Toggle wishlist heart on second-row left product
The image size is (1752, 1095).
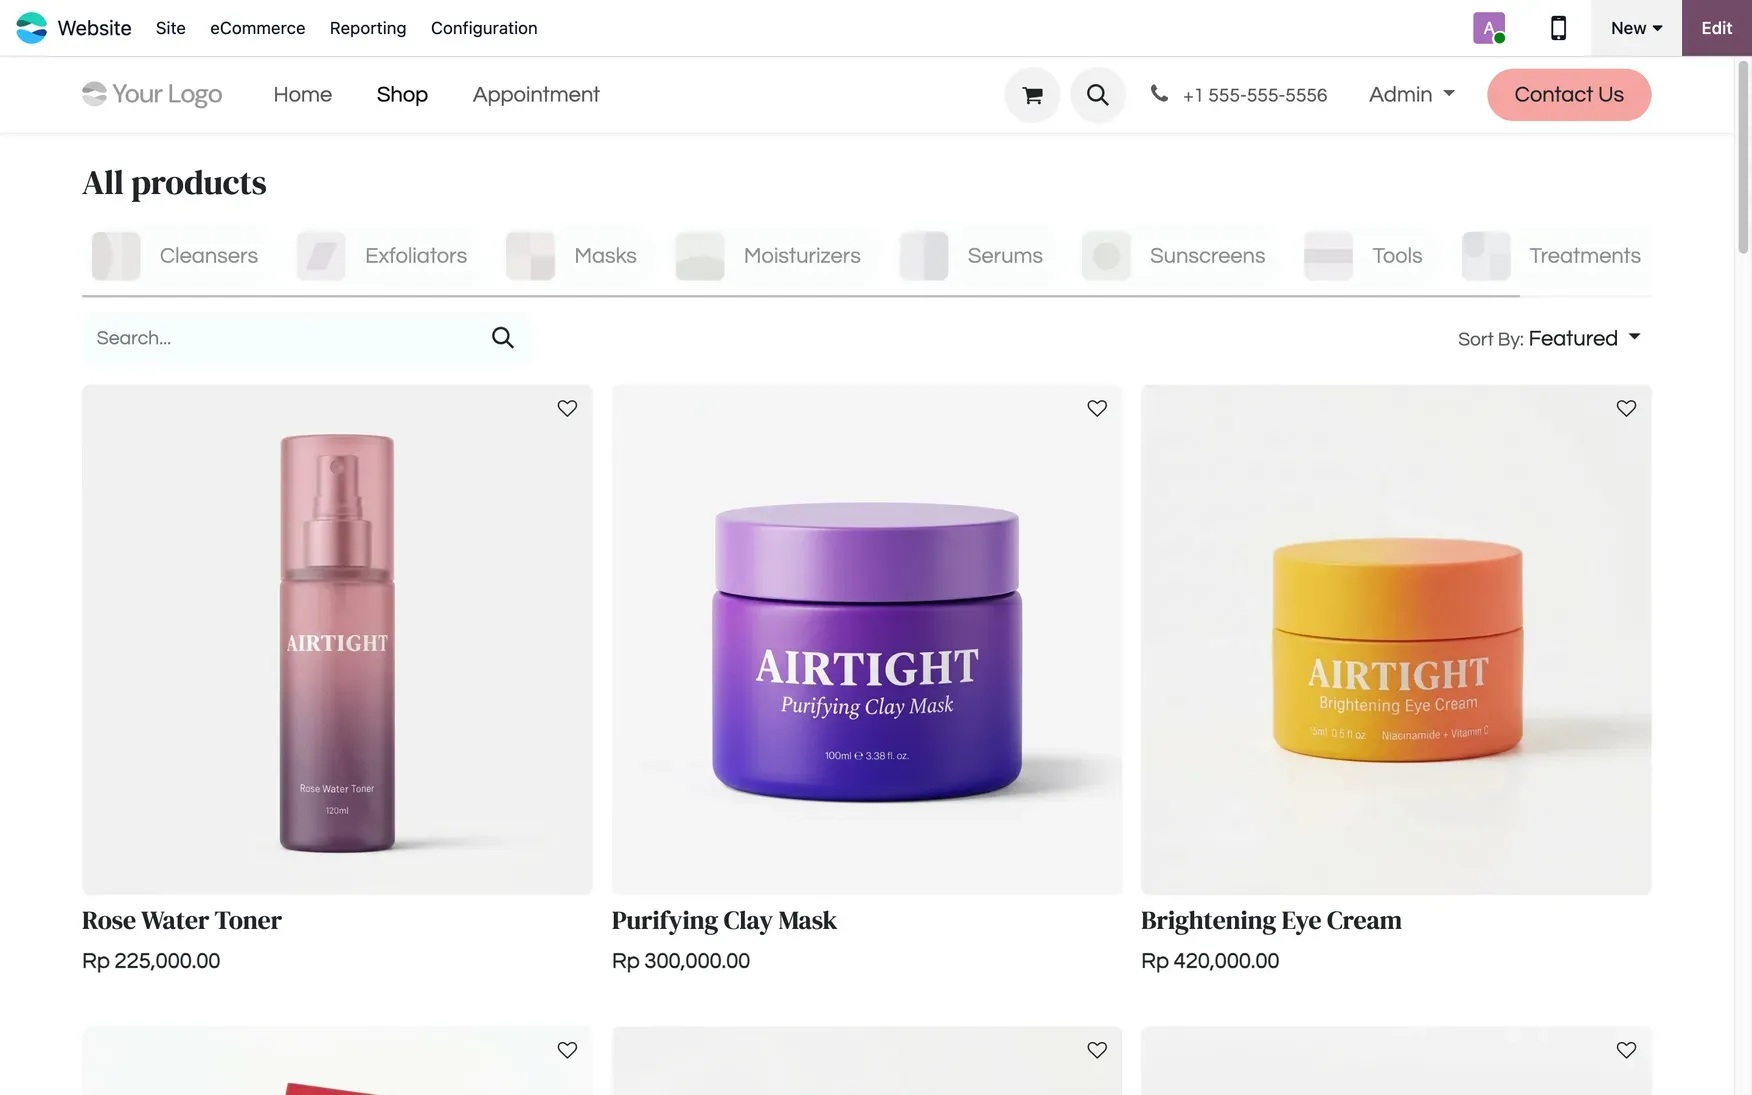(x=567, y=1050)
